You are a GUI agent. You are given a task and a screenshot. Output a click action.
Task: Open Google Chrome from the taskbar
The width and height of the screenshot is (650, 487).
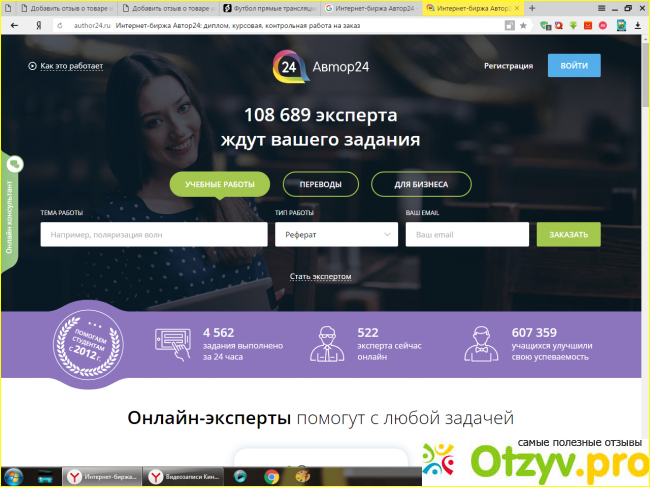[271, 477]
